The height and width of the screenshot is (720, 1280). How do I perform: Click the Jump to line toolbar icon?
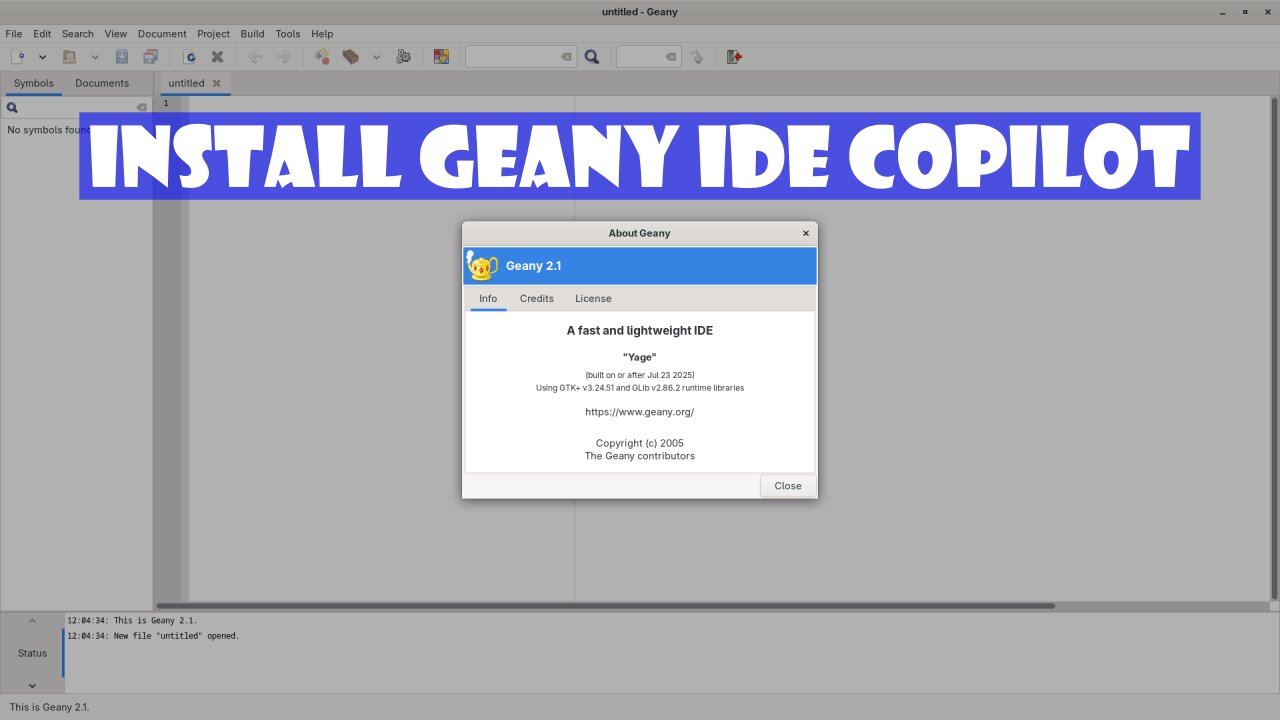(697, 57)
